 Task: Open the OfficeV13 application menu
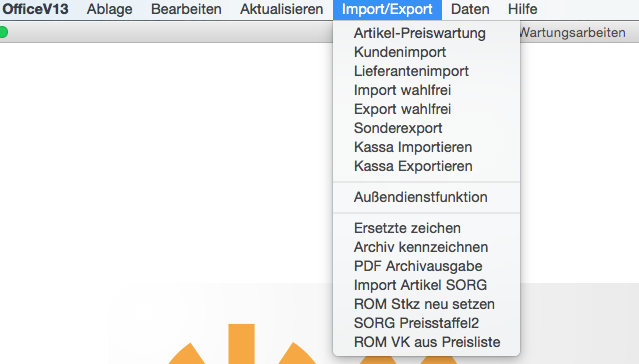(35, 9)
